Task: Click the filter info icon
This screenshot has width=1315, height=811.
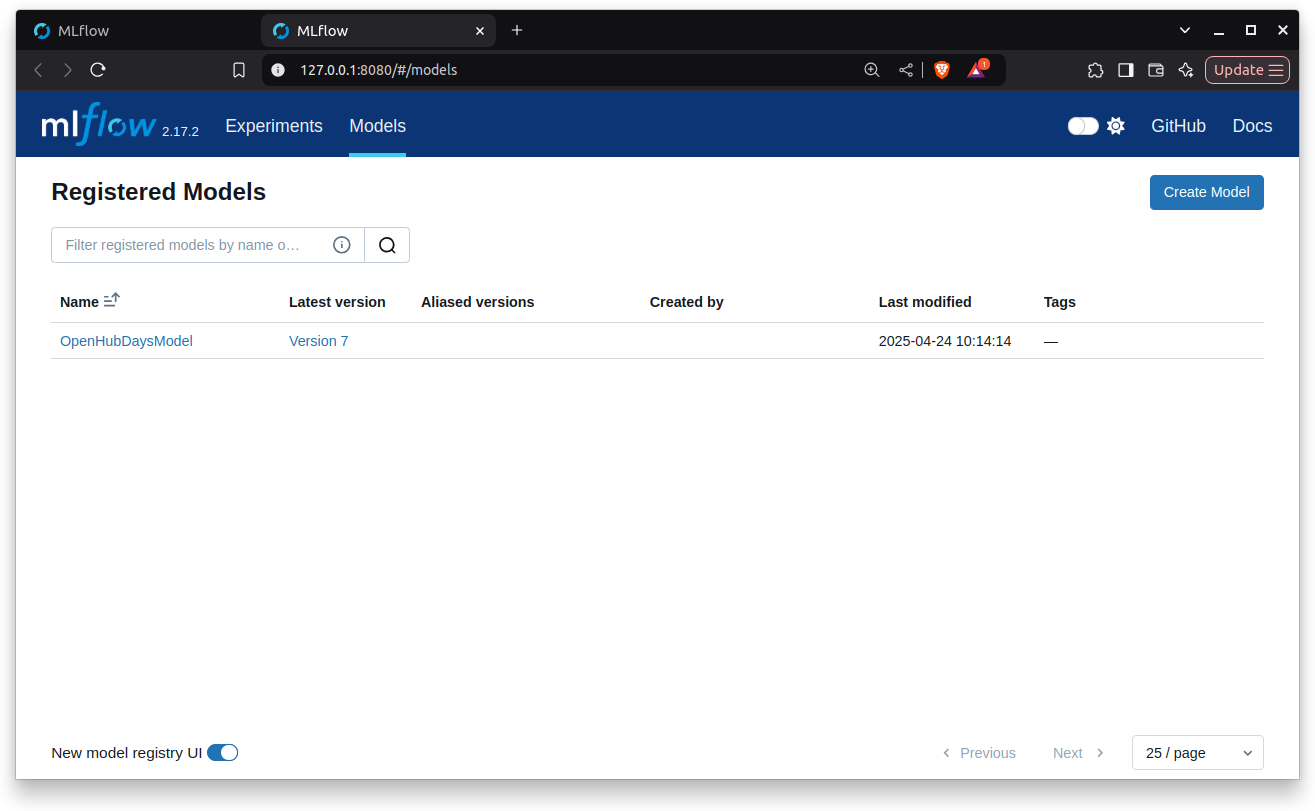Action: coord(342,245)
